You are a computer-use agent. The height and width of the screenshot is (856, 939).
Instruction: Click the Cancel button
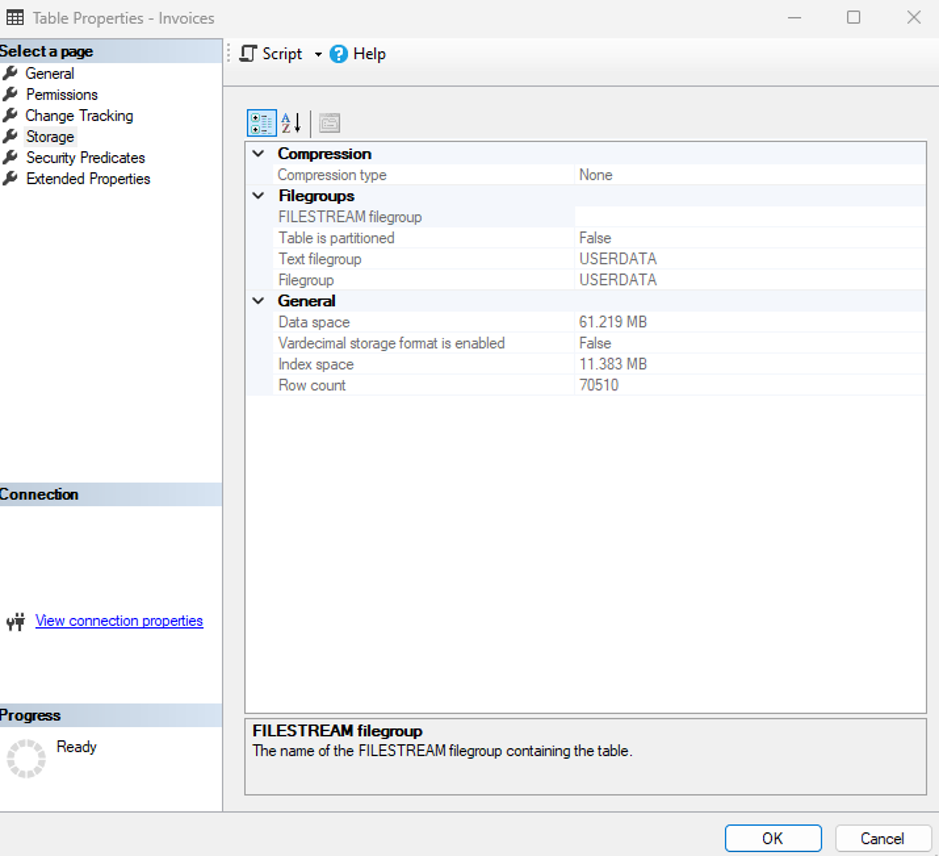(883, 838)
